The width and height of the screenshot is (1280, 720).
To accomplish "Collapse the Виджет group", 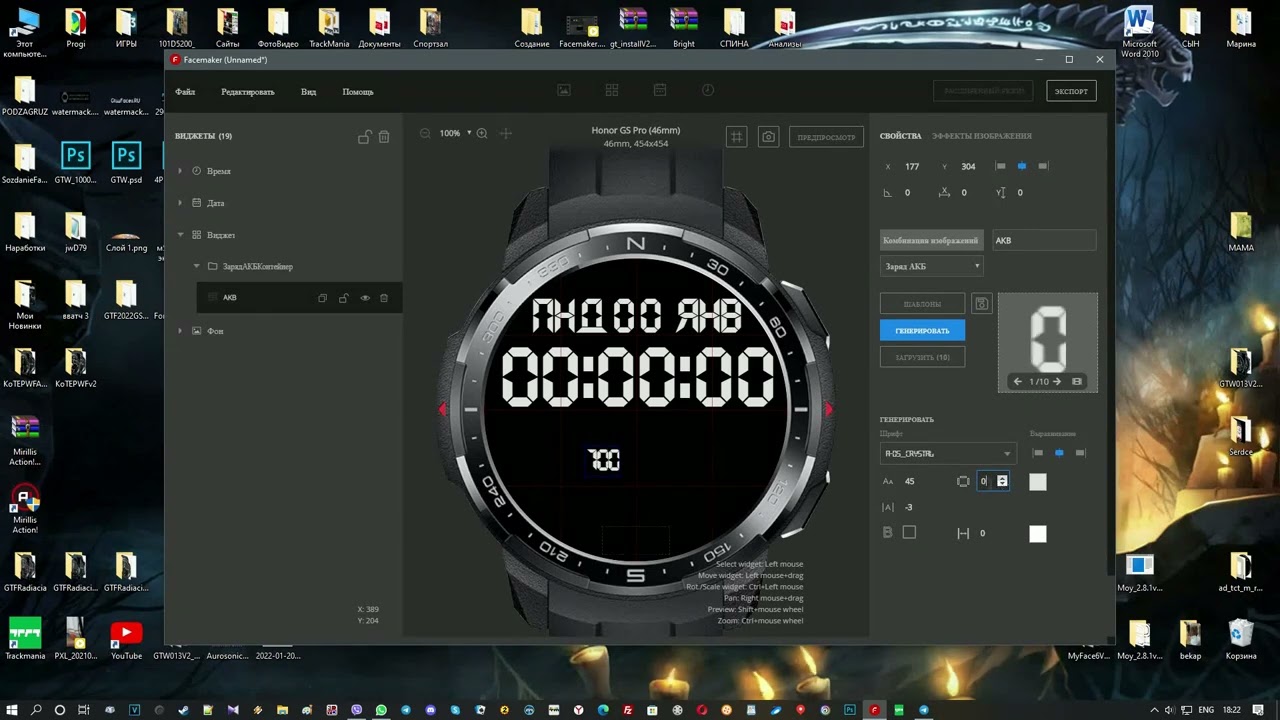I will click(x=180, y=235).
